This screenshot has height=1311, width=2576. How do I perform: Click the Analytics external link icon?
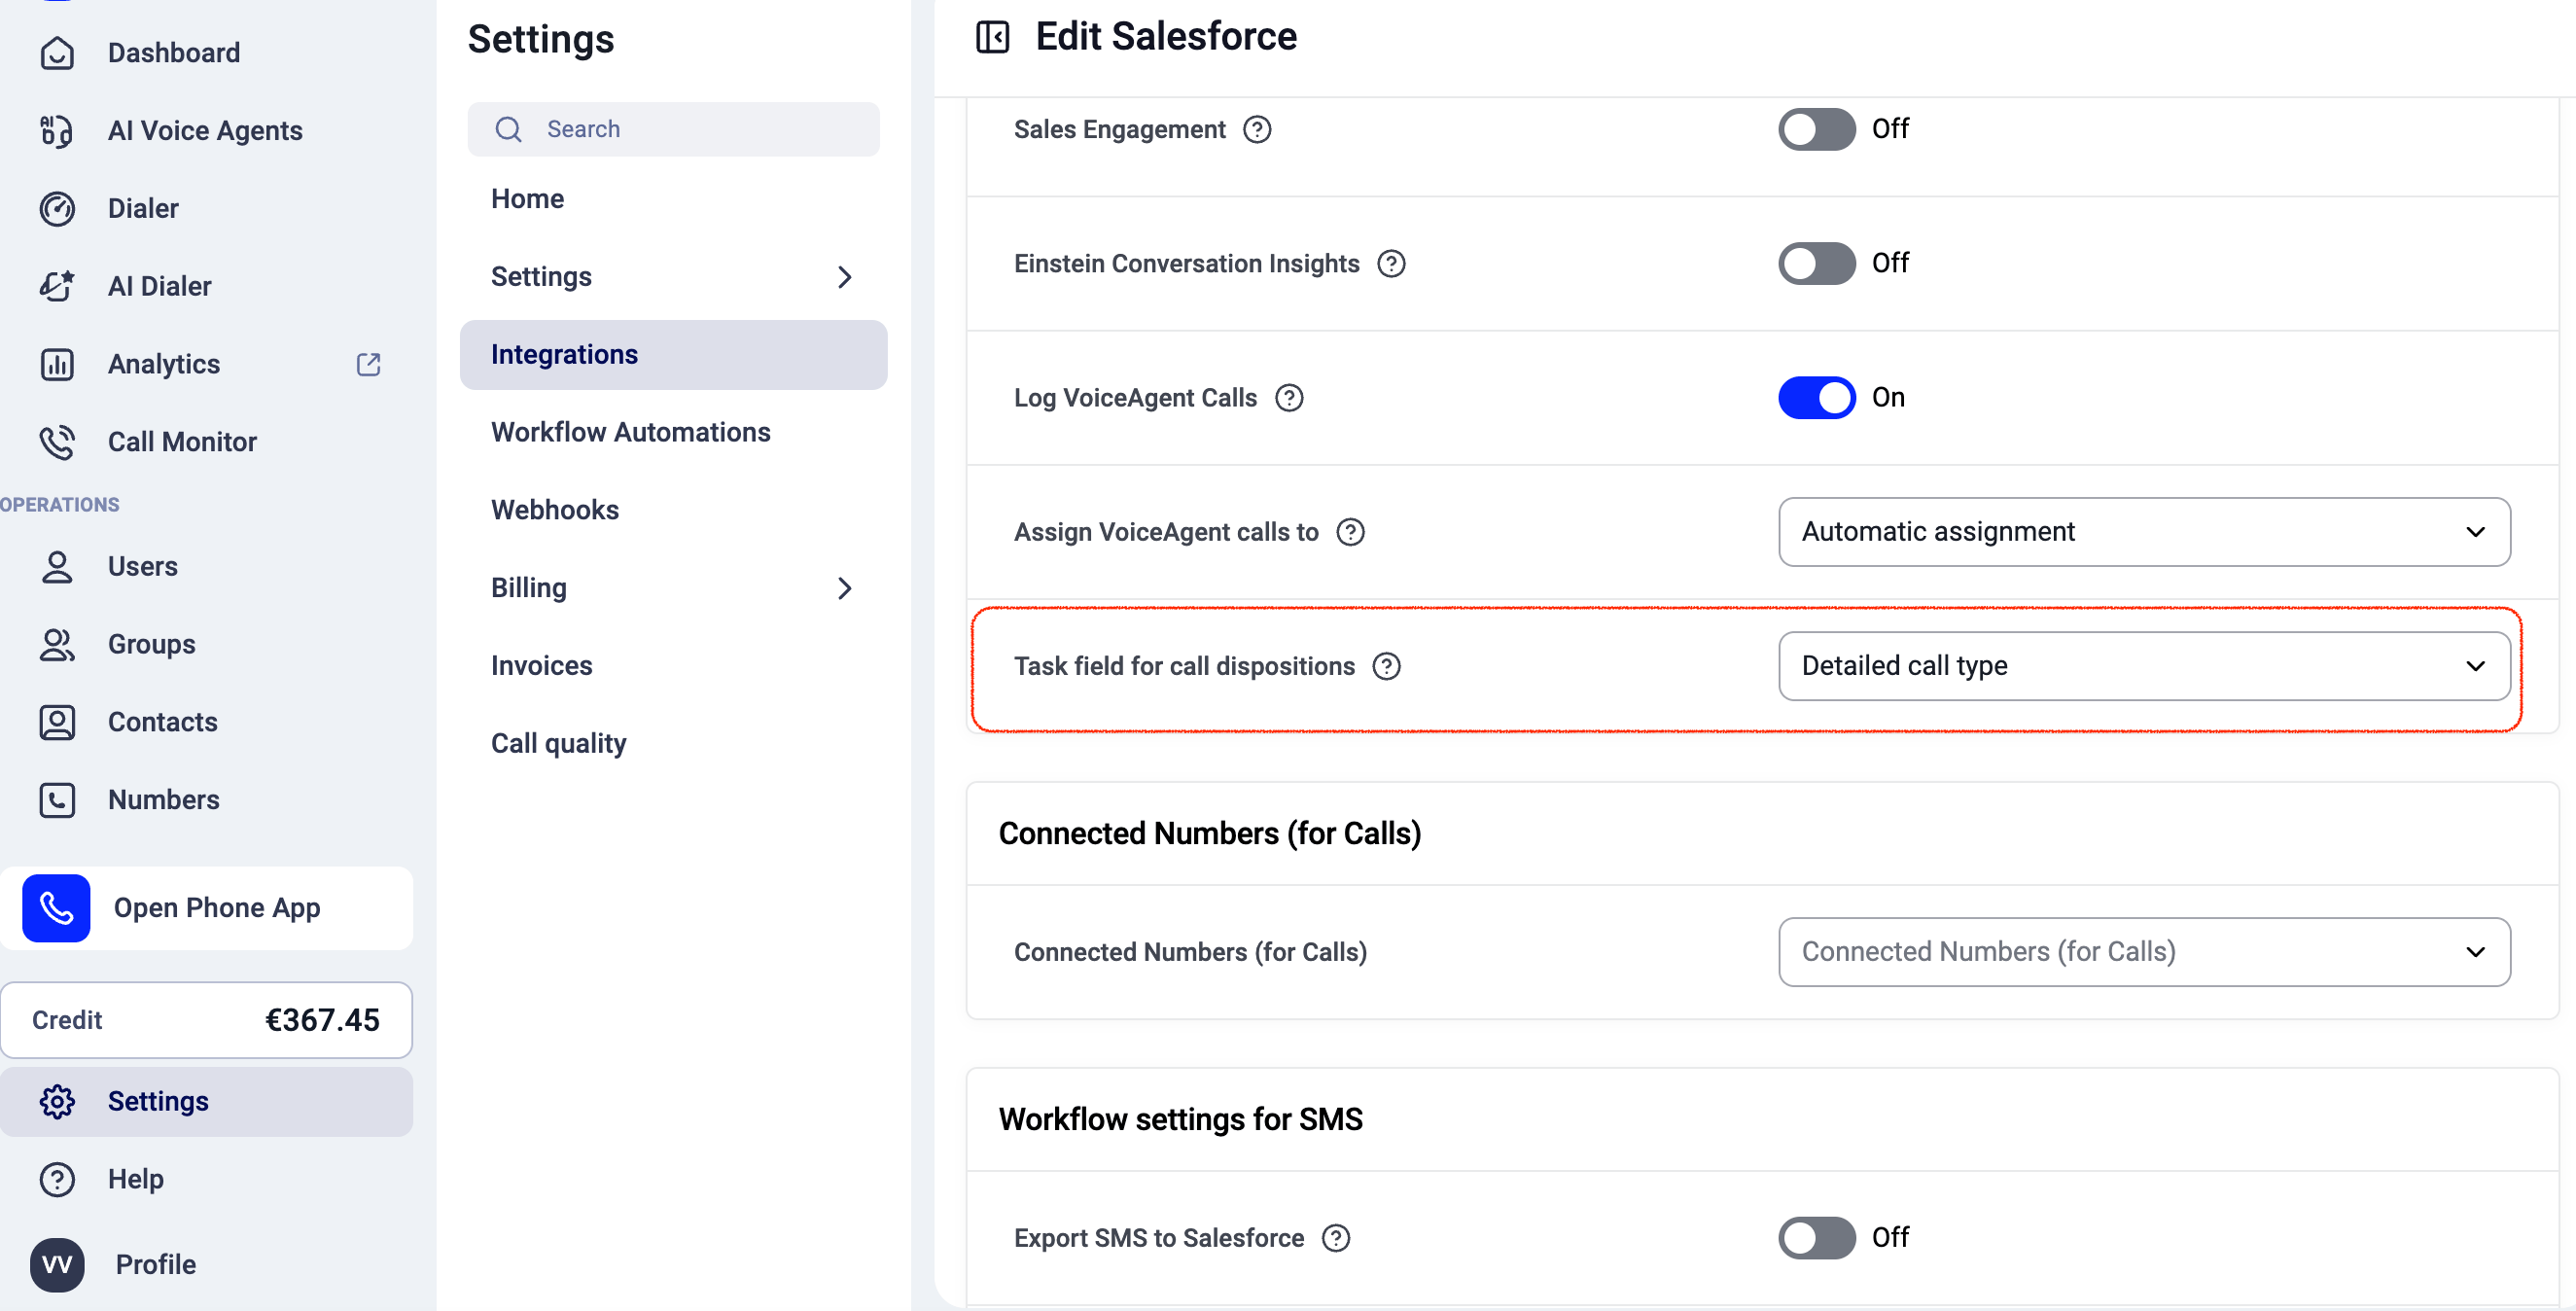click(x=369, y=364)
